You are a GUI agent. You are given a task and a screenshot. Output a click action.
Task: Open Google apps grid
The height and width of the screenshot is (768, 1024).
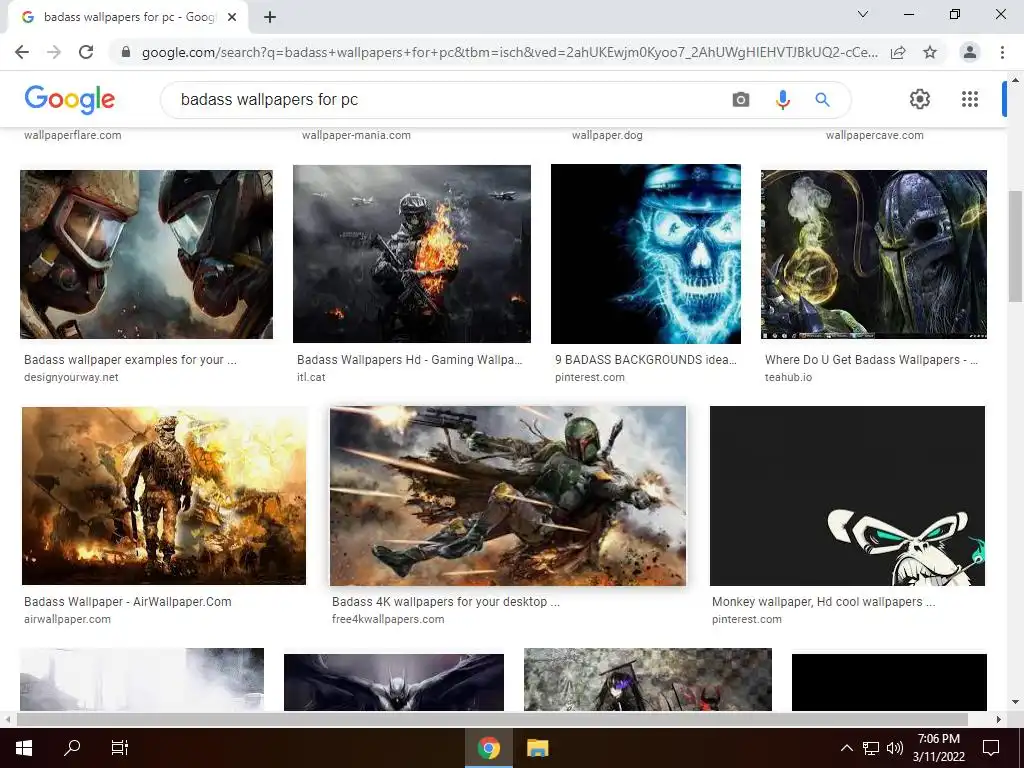click(x=970, y=99)
